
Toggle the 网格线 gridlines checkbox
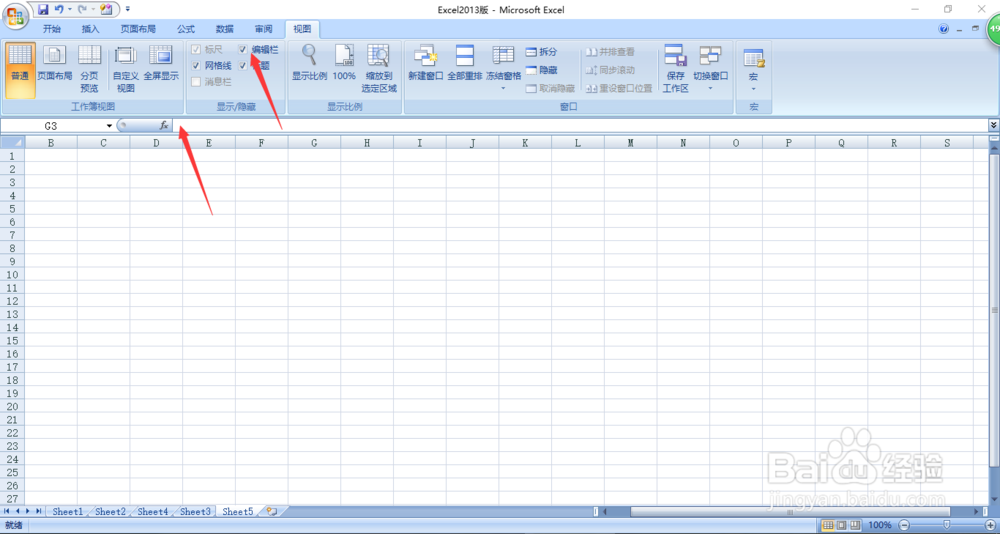(196, 66)
